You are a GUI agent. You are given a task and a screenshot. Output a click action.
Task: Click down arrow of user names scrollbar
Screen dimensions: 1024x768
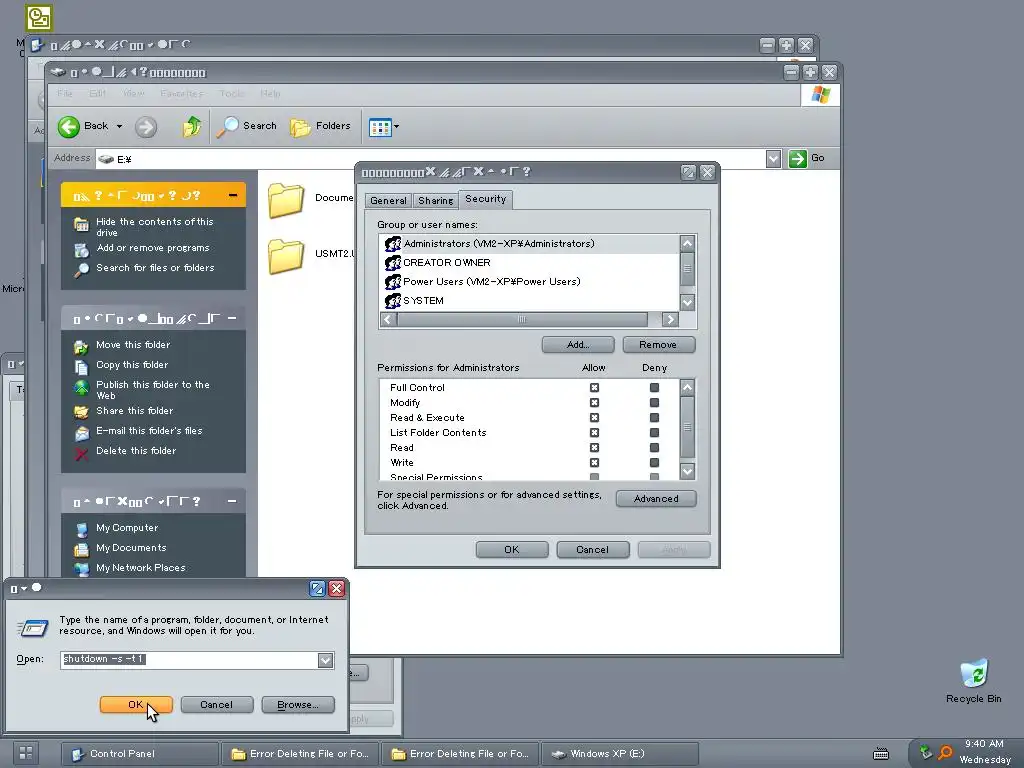point(687,302)
